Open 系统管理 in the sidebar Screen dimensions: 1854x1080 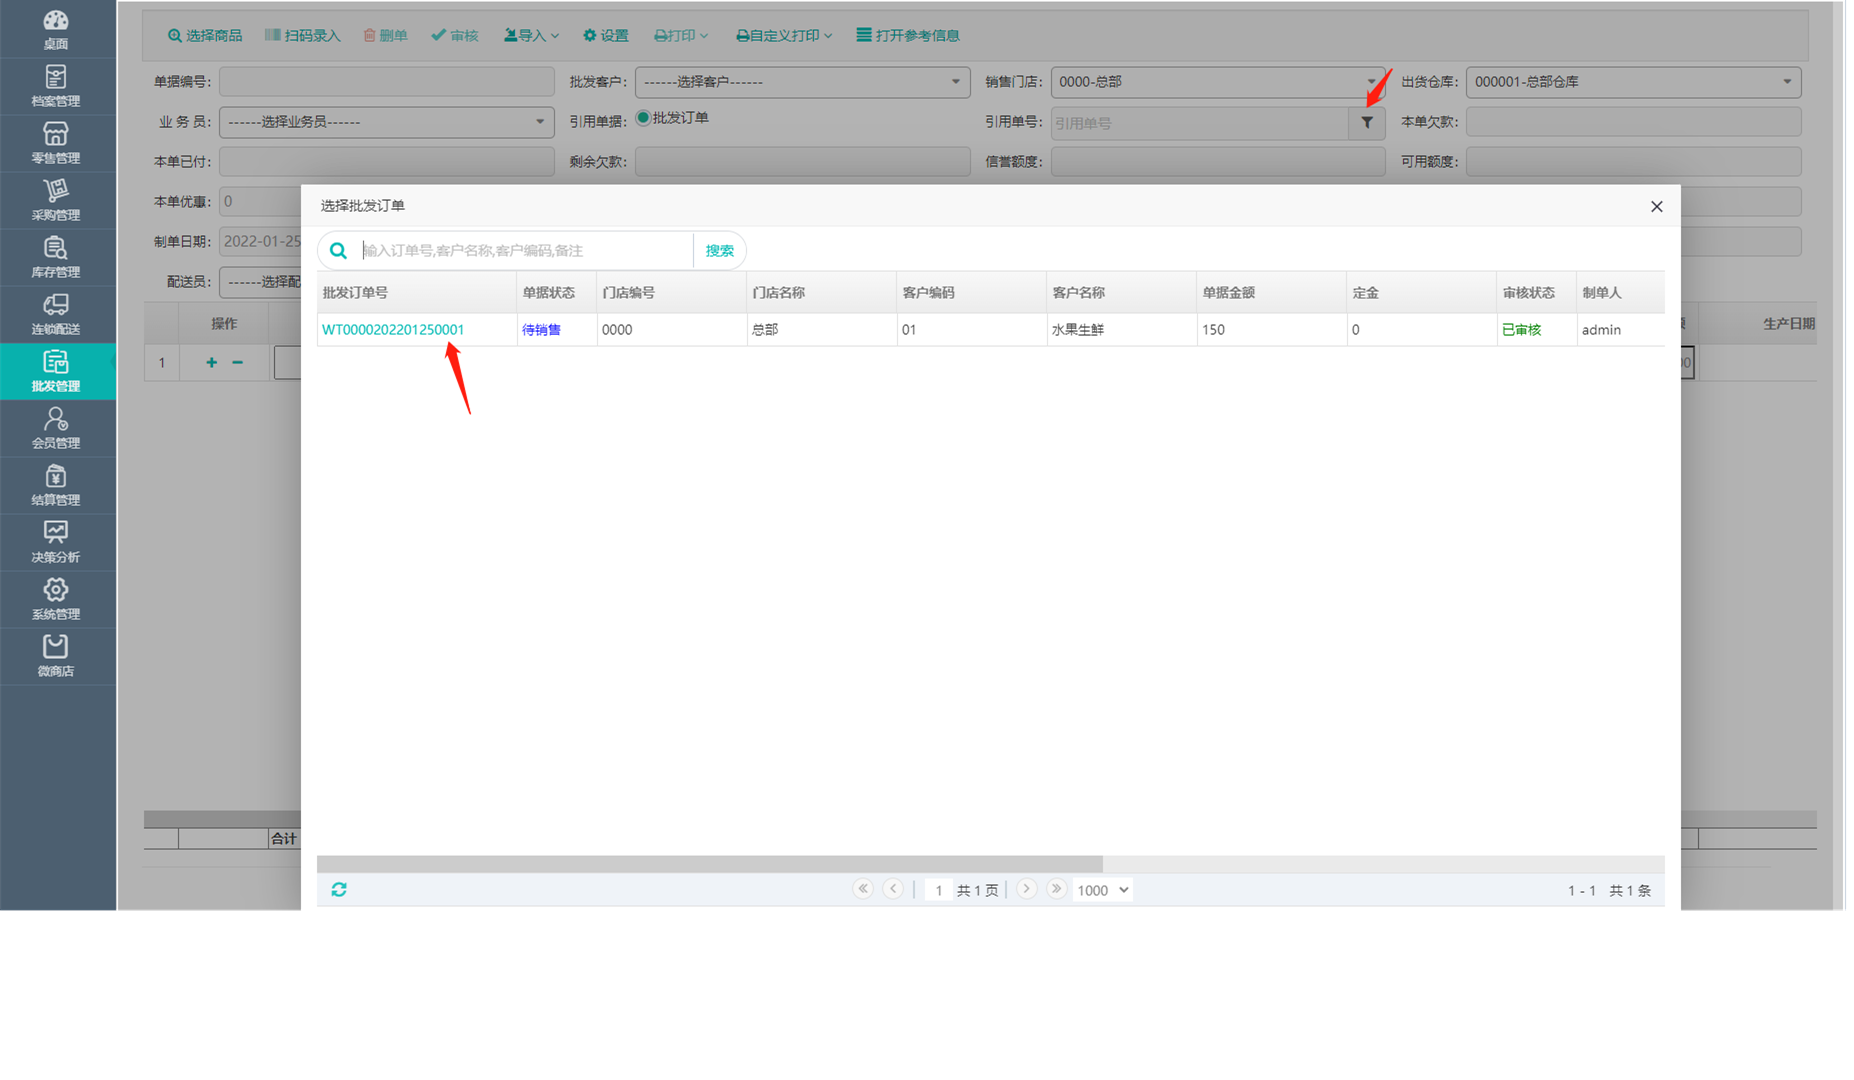pyautogui.click(x=56, y=599)
